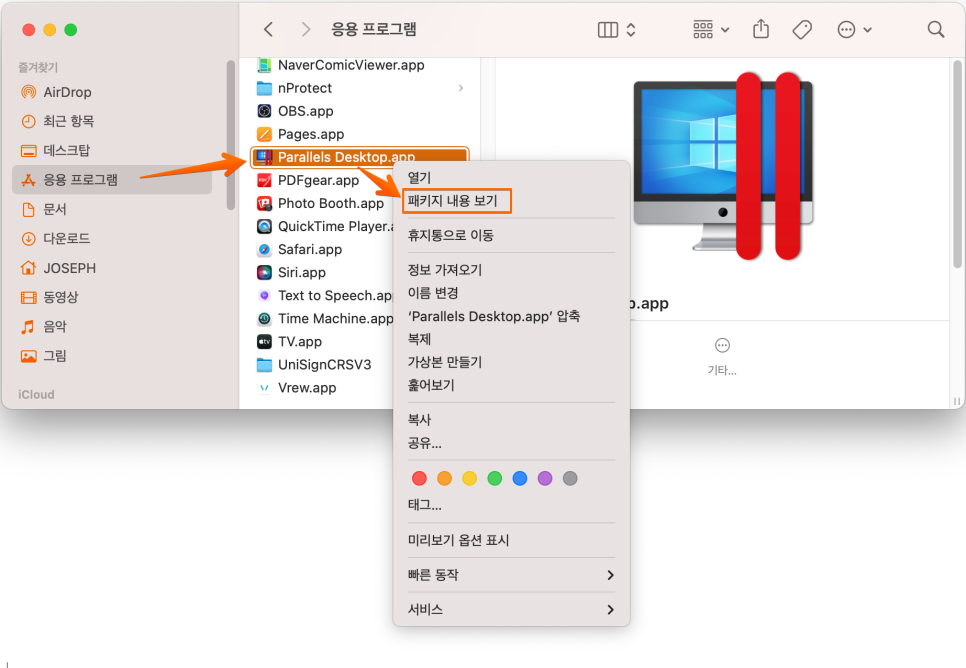This screenshot has height=668, width=966.
Task: Open the more actions ellipsis menu
Action: coord(854,30)
